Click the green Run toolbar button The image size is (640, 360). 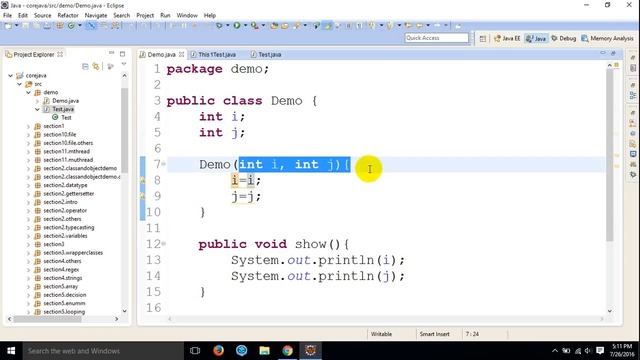point(237,26)
